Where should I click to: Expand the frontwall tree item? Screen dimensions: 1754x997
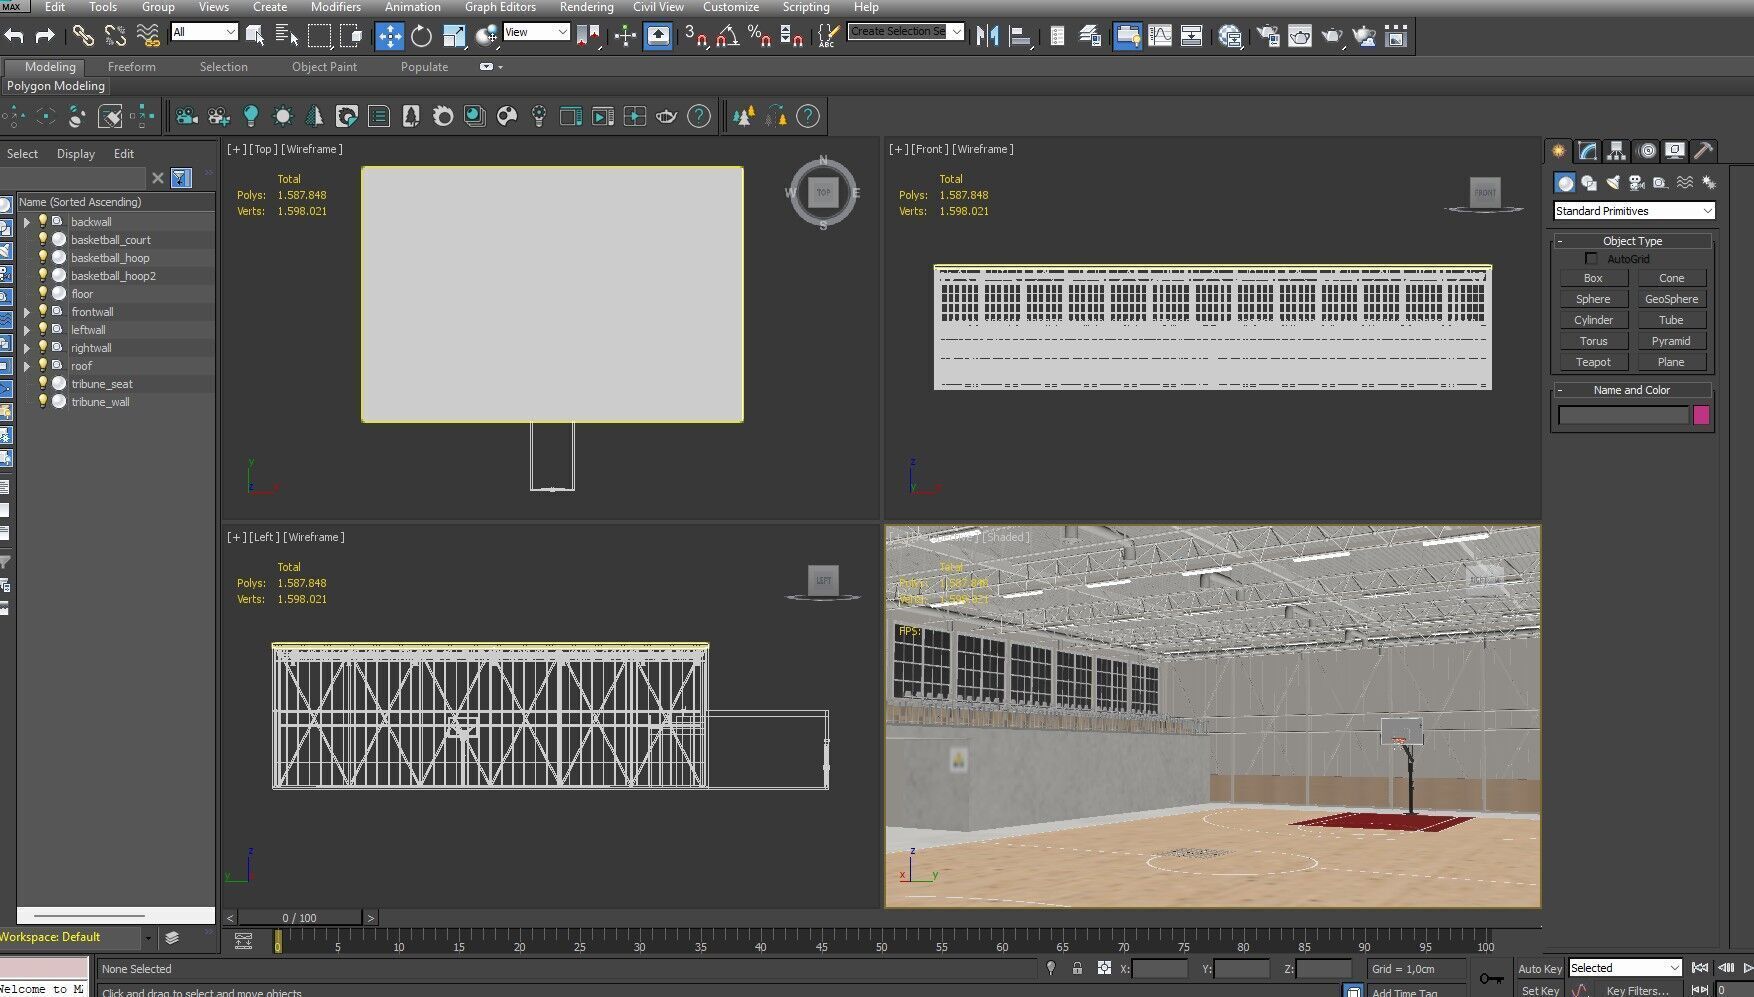(27, 312)
